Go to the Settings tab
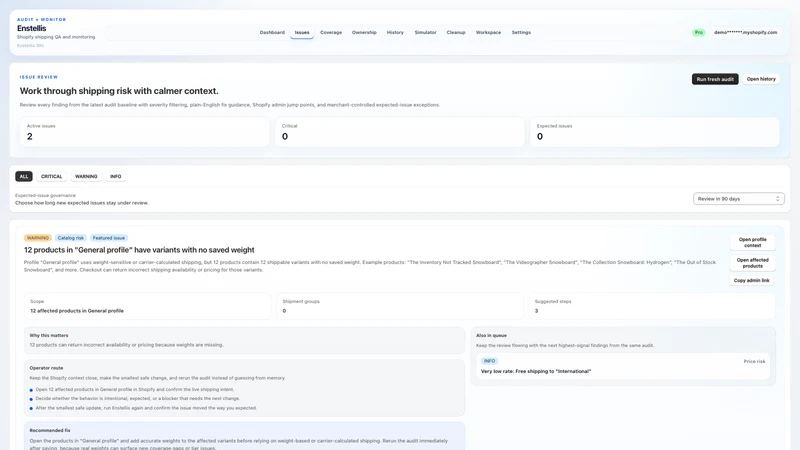Image resolution: width=800 pixels, height=450 pixels. (x=521, y=32)
